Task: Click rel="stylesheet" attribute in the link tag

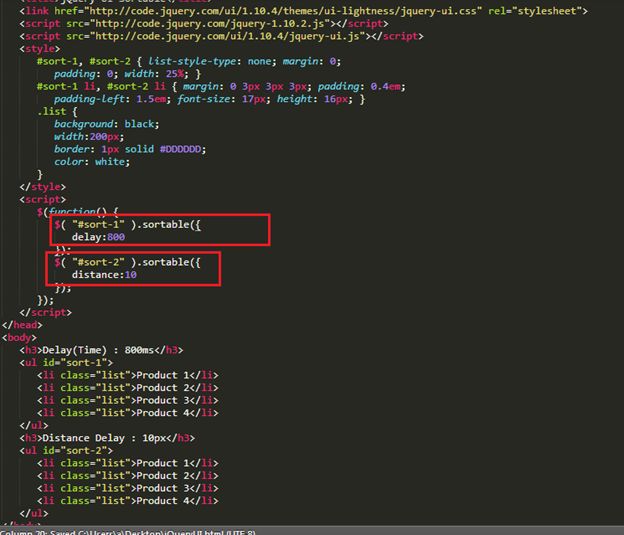Action: click(x=534, y=11)
